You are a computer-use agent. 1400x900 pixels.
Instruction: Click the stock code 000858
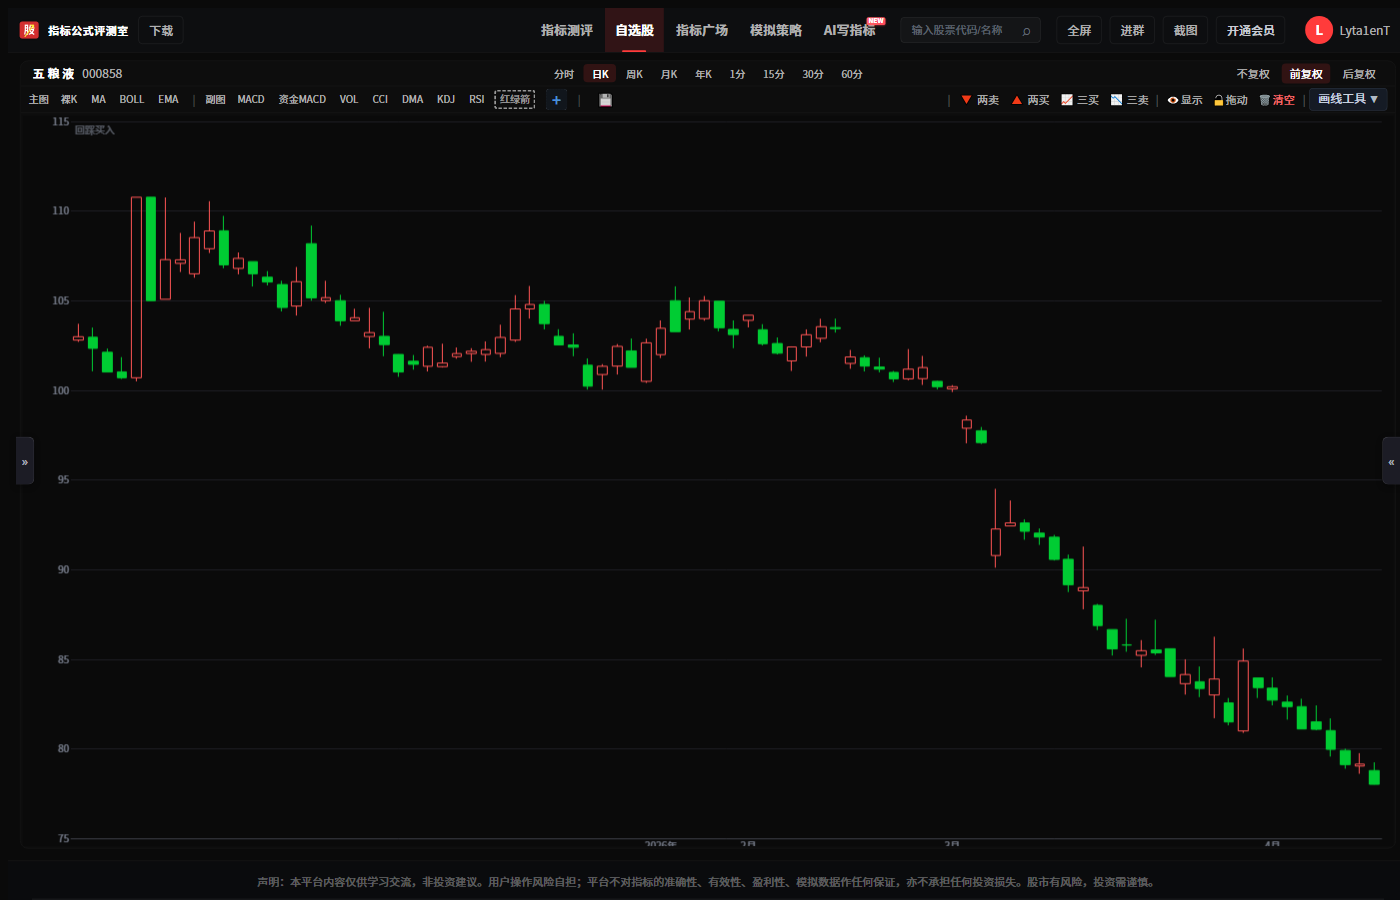coord(102,74)
